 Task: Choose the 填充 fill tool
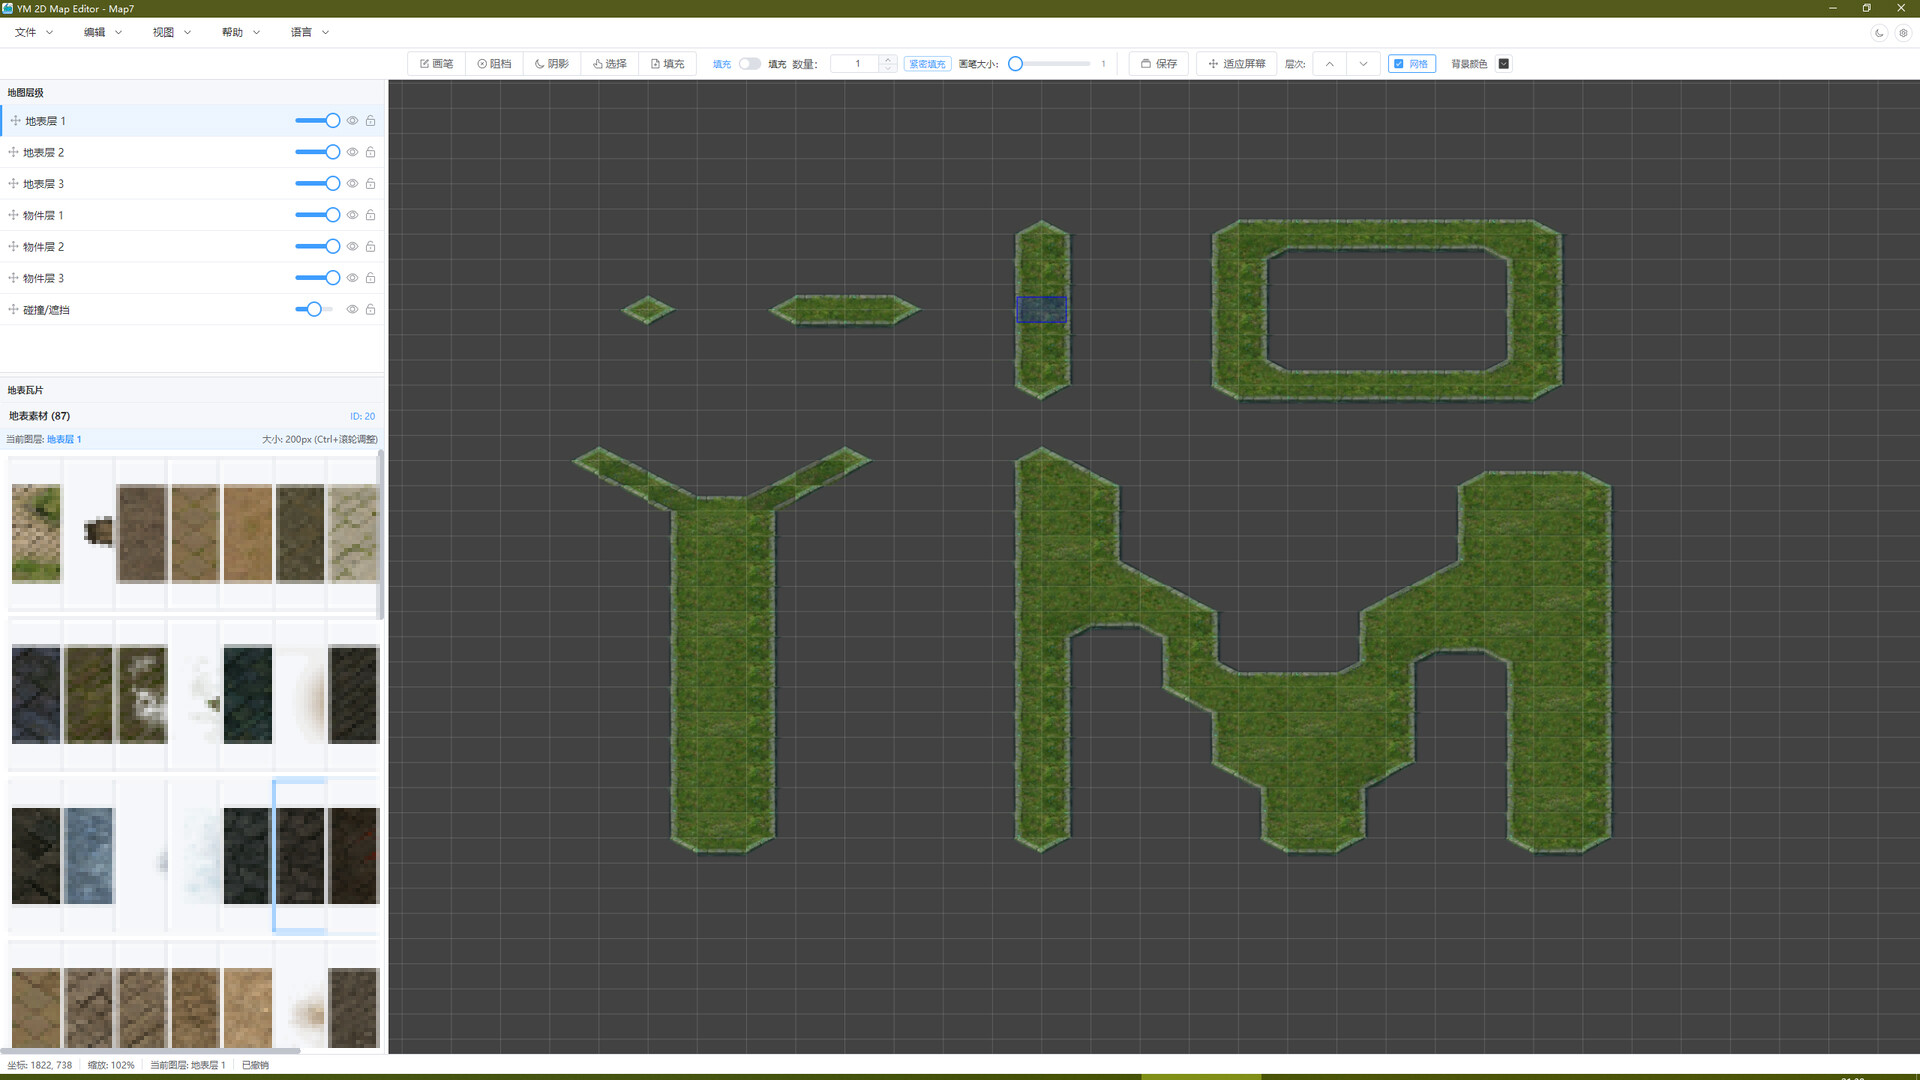click(668, 64)
